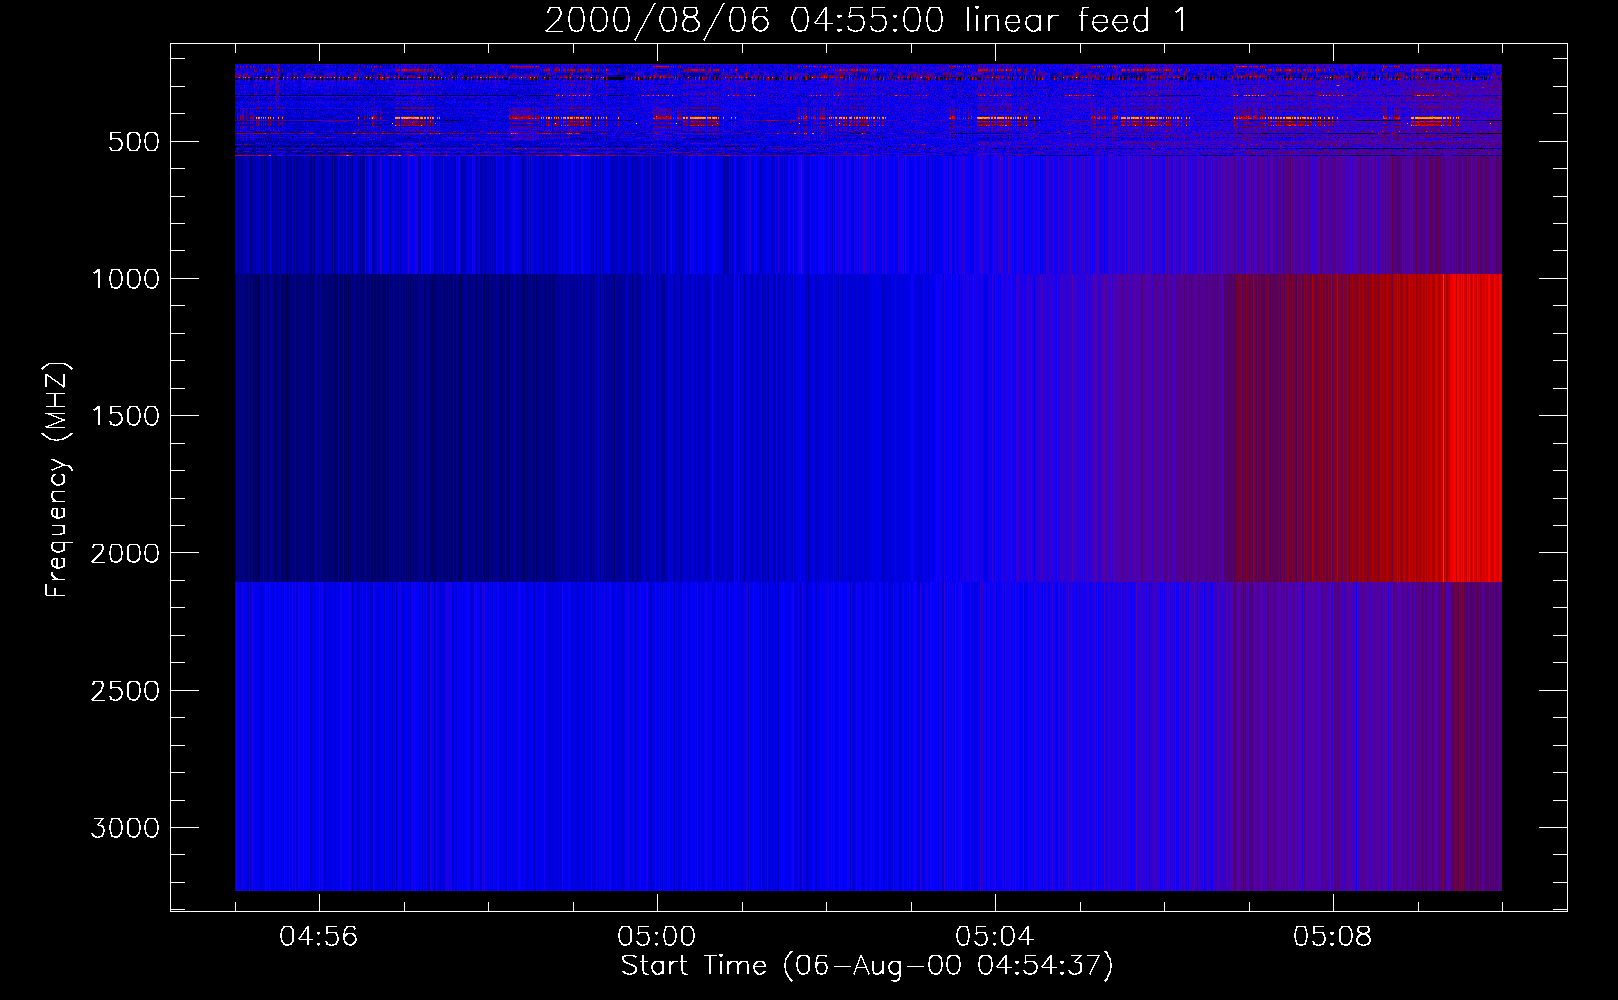Click the 05:08 time tick label
Screen dimensions: 1618x1000
pyautogui.click(x=1333, y=937)
